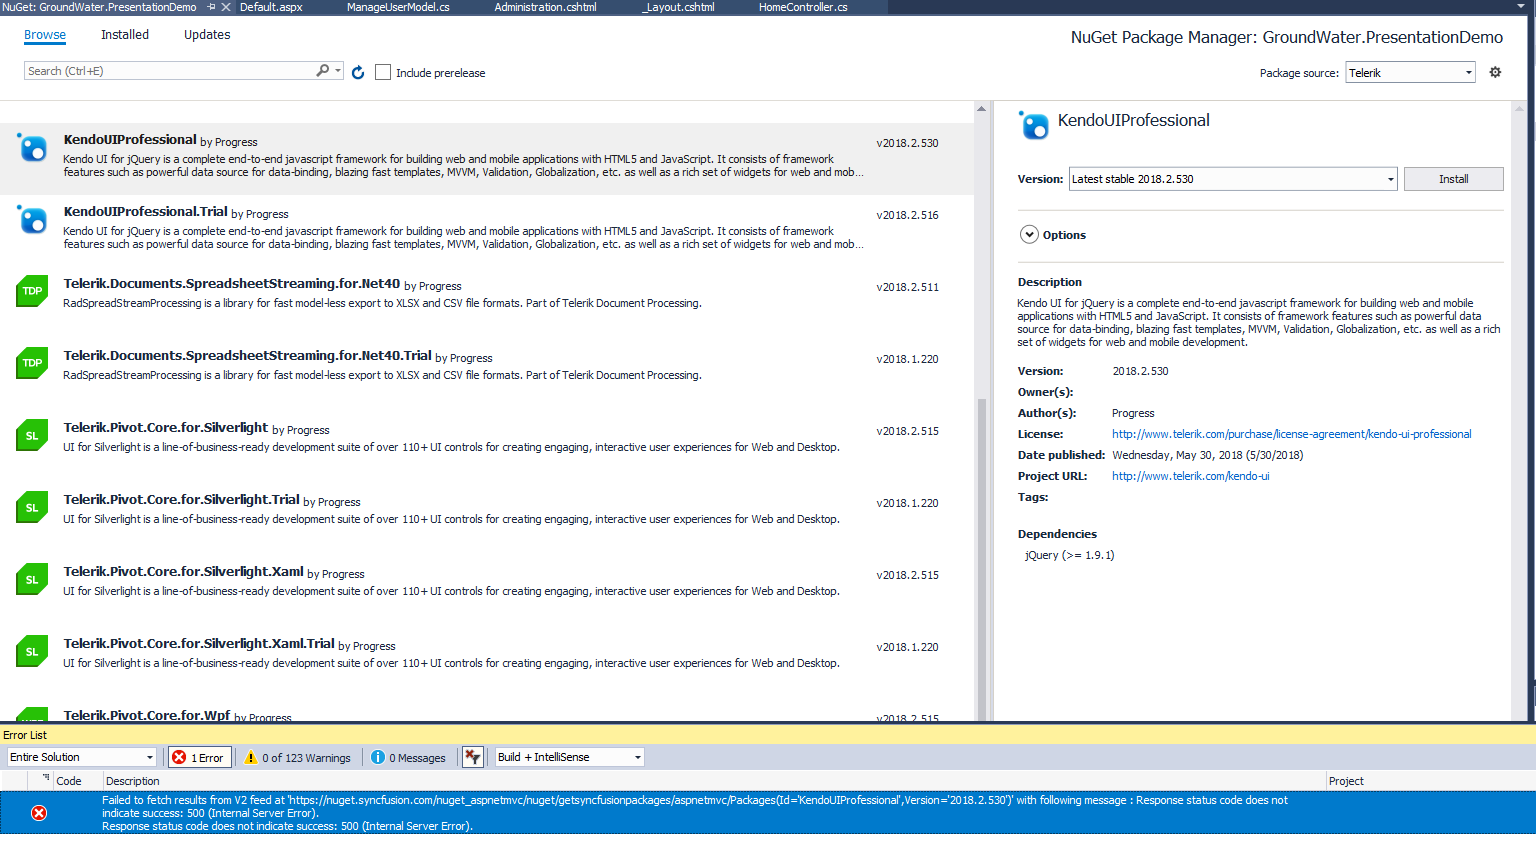Click the package list vertical scrollbar thumb
This screenshot has width=1536, height=842.
981,558
